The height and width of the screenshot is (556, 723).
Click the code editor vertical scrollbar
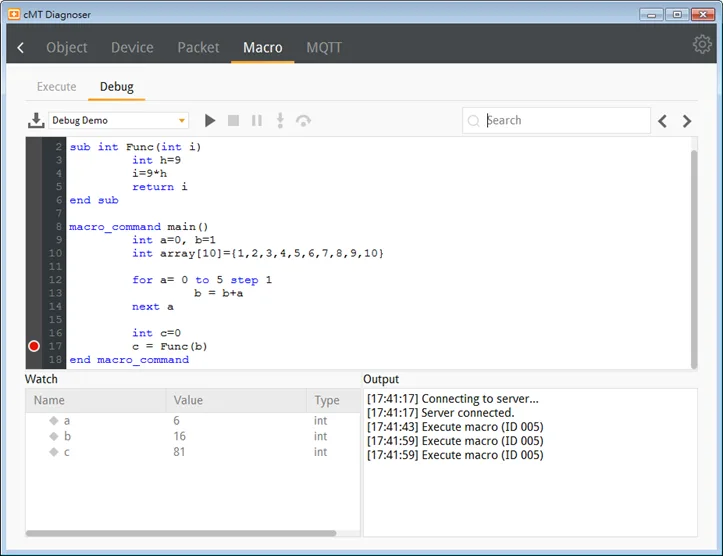pos(694,258)
